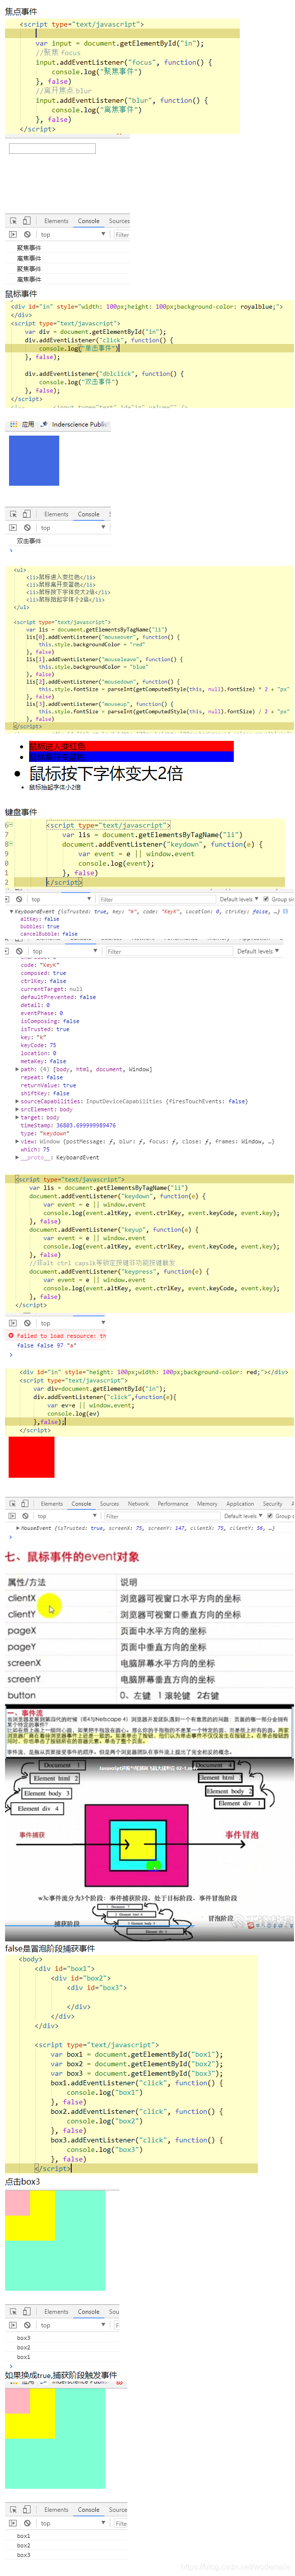Click the 鼠标按下字体变大2倍 list item

pyautogui.click(x=105, y=773)
